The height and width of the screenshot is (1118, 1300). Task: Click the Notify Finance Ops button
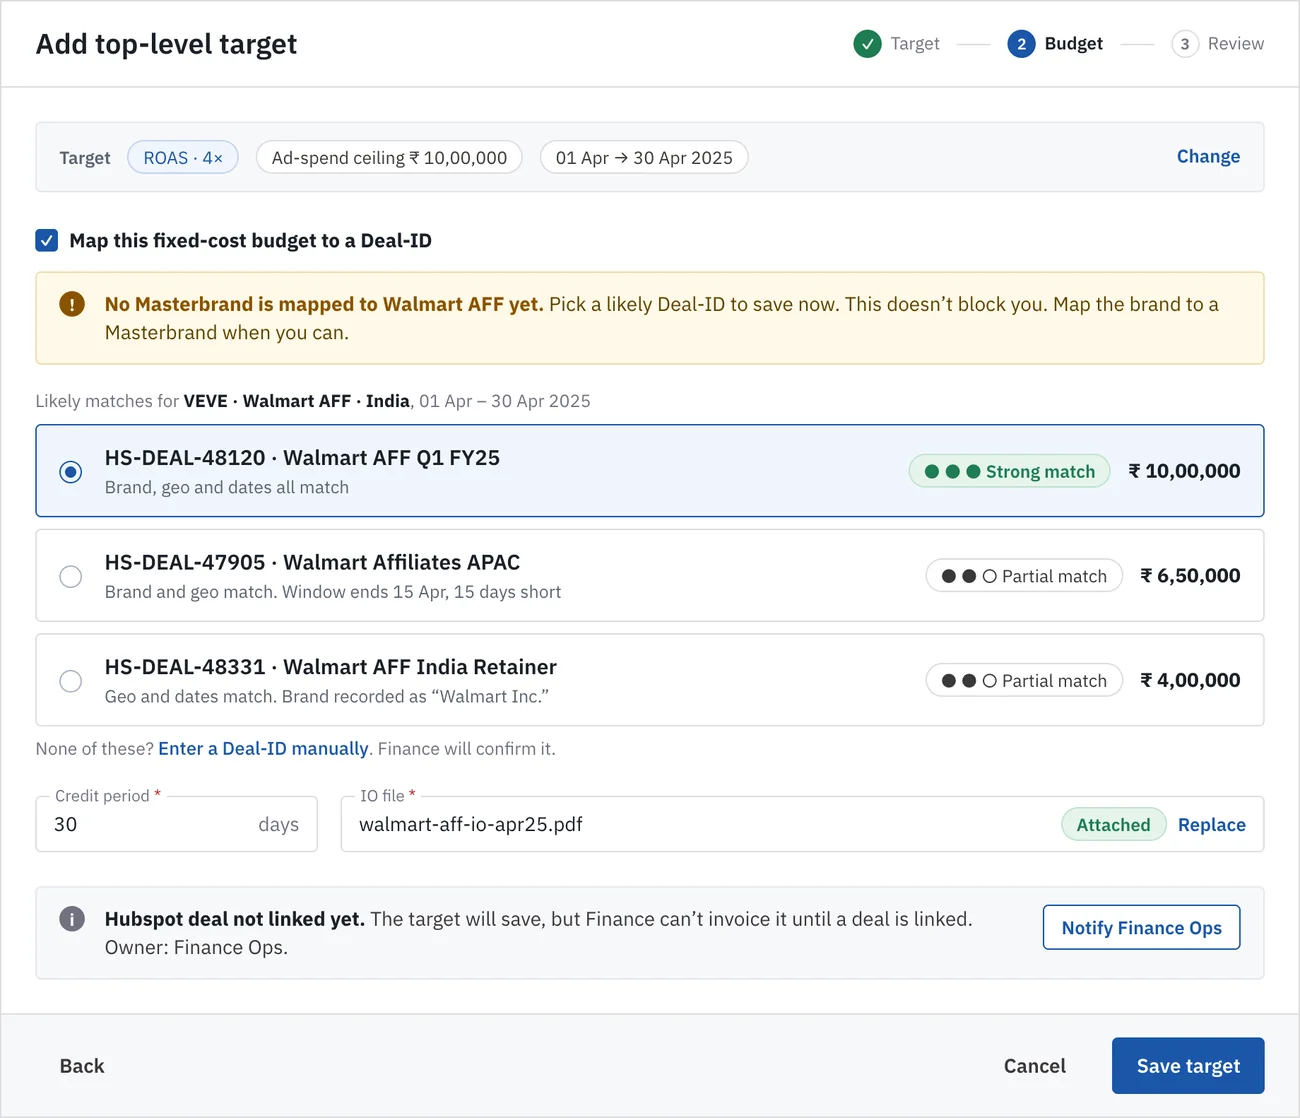[1141, 927]
